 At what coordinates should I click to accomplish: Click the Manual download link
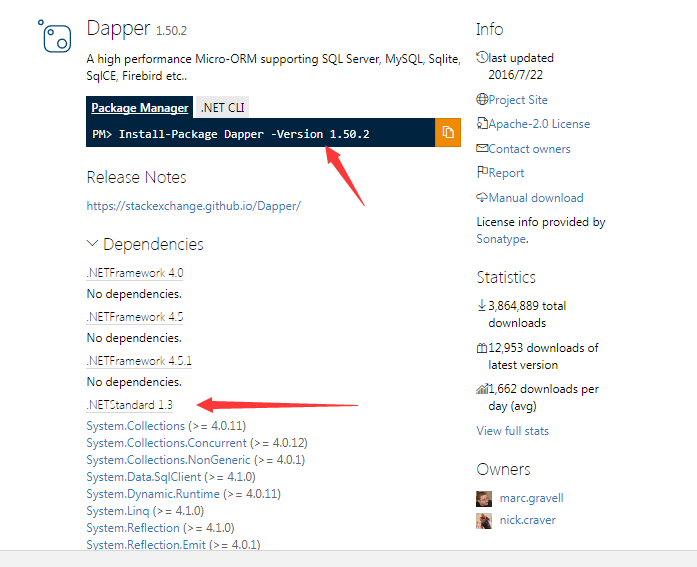[x=536, y=198]
